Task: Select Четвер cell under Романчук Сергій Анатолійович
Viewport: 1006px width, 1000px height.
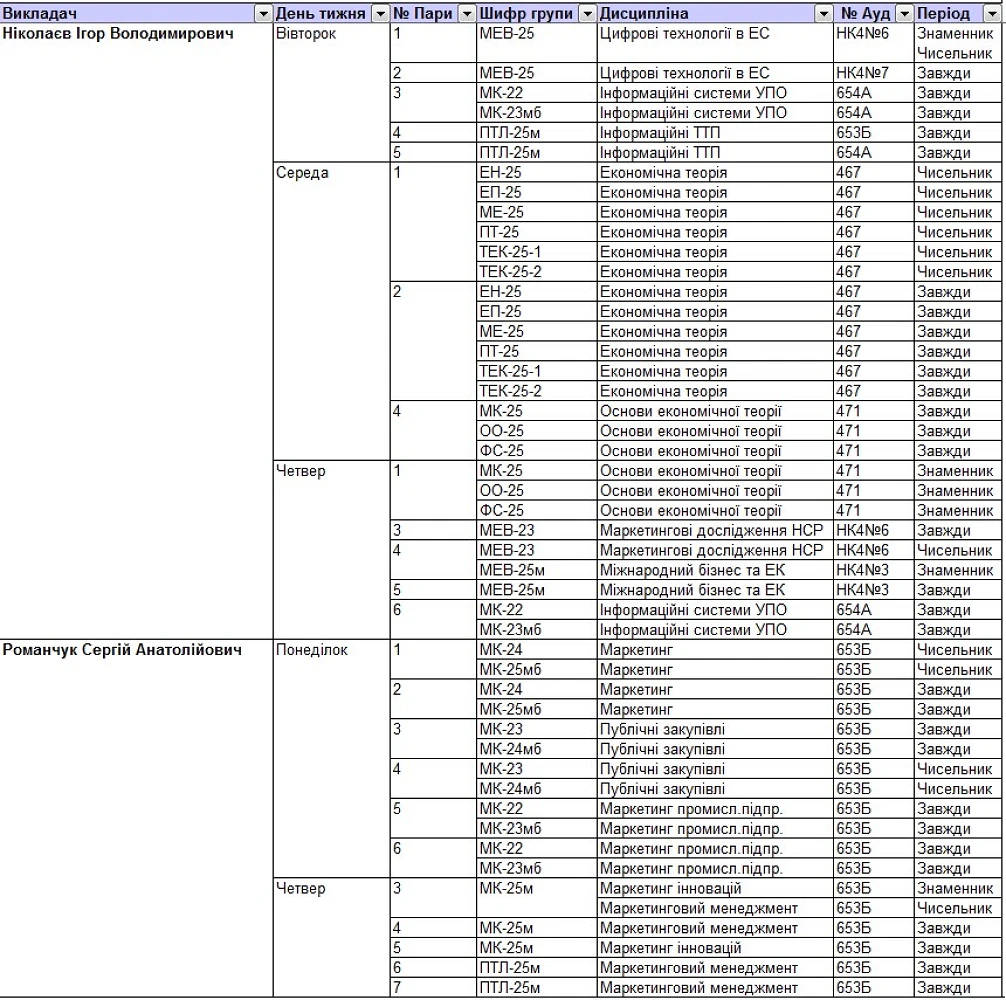Action: coord(301,889)
